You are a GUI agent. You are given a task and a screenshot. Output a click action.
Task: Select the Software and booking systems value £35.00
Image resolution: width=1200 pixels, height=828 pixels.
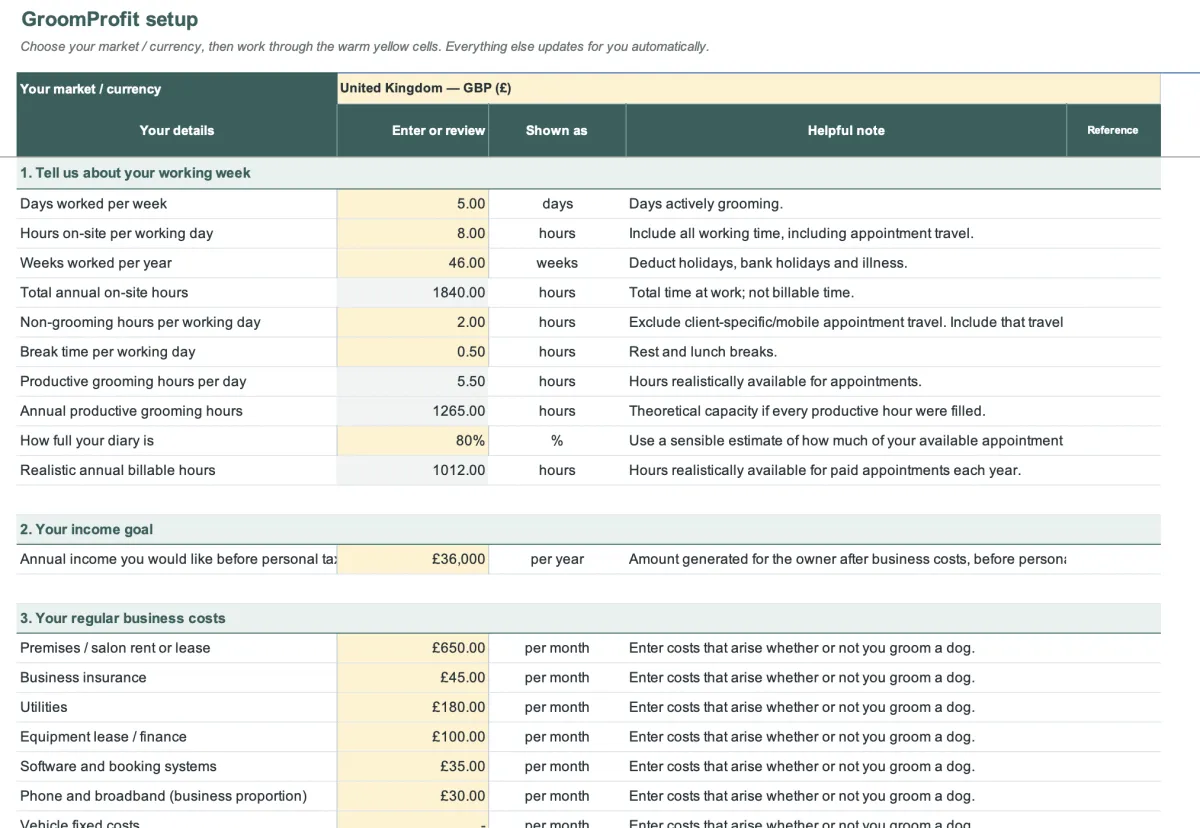[412, 767]
